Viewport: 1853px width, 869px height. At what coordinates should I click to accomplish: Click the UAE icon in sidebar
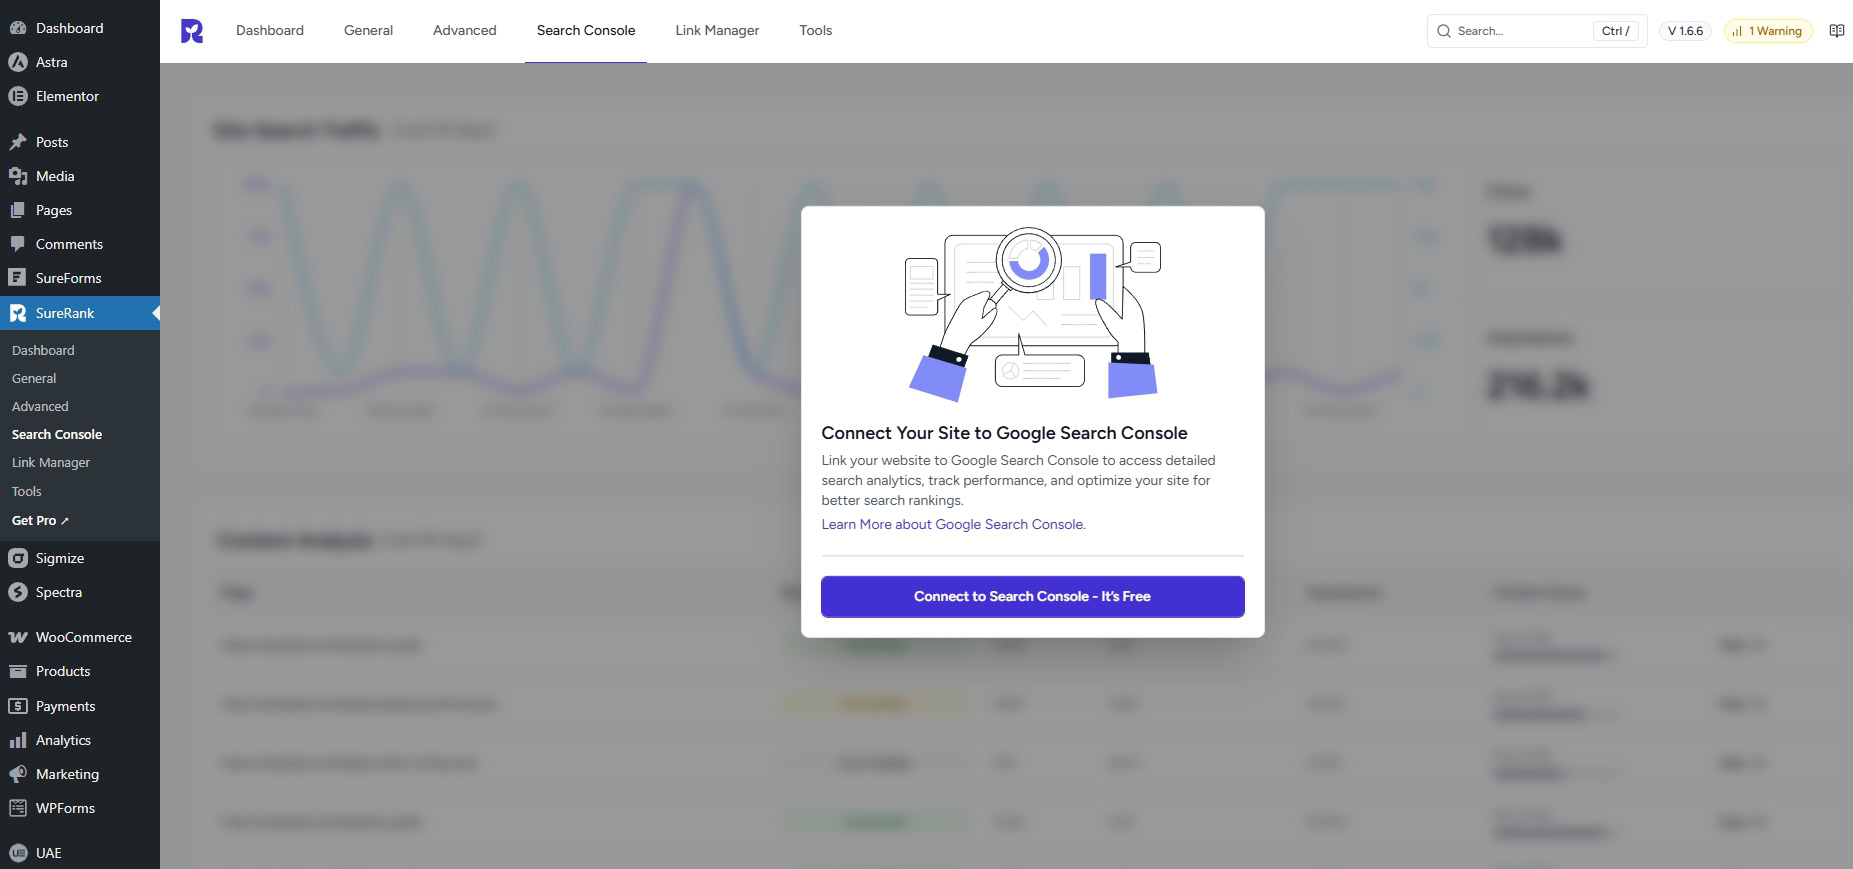click(18, 853)
